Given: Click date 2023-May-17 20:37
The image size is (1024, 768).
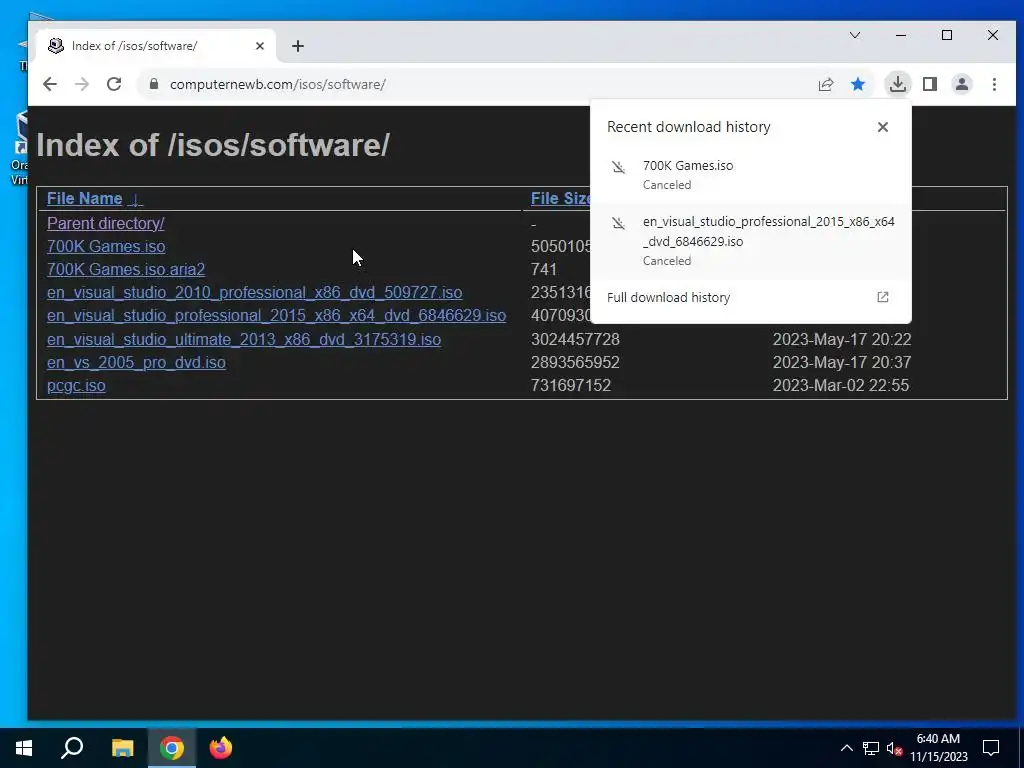Looking at the screenshot, I should [842, 362].
